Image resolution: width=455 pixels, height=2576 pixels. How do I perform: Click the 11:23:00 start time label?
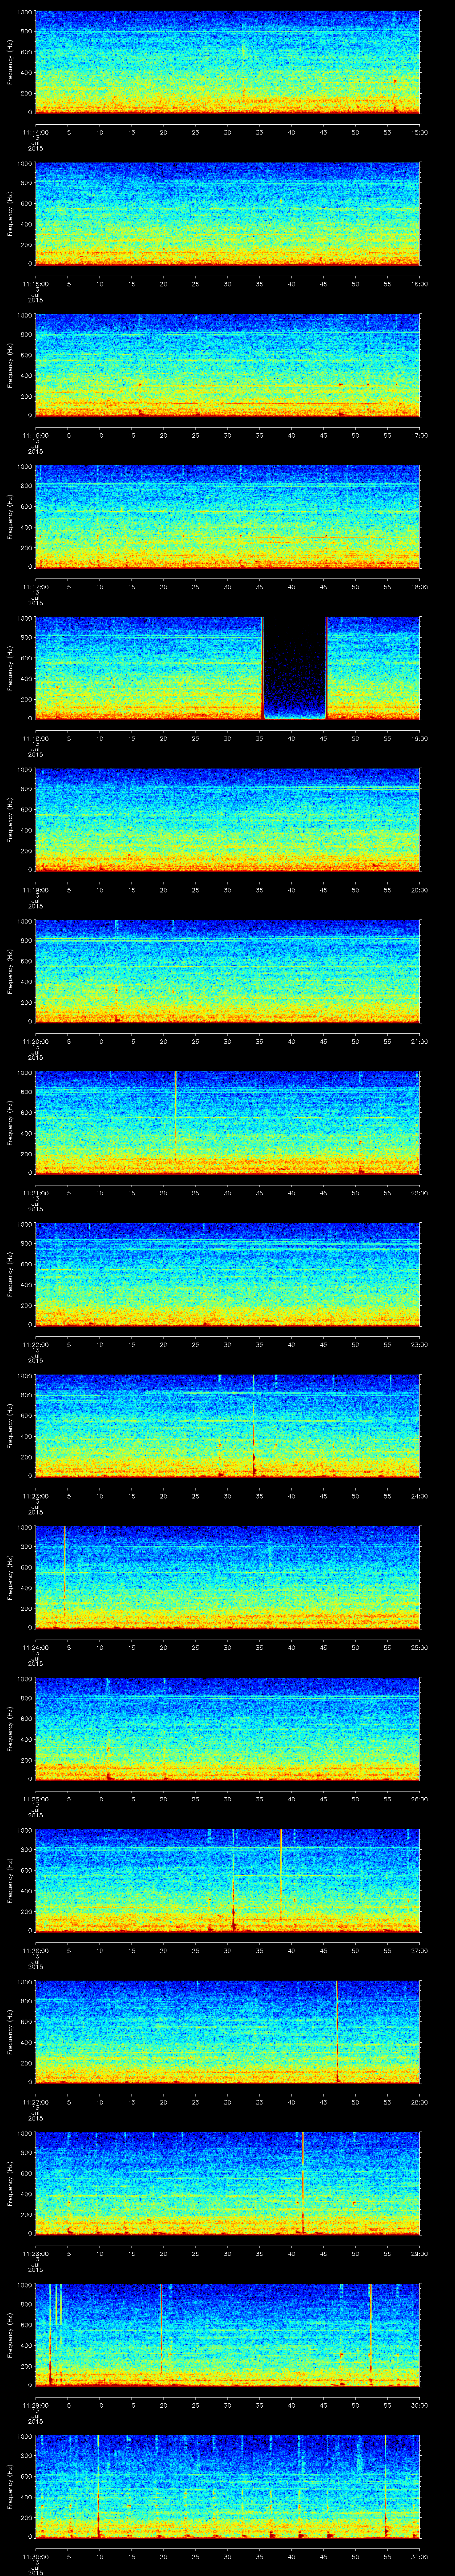(35, 1496)
